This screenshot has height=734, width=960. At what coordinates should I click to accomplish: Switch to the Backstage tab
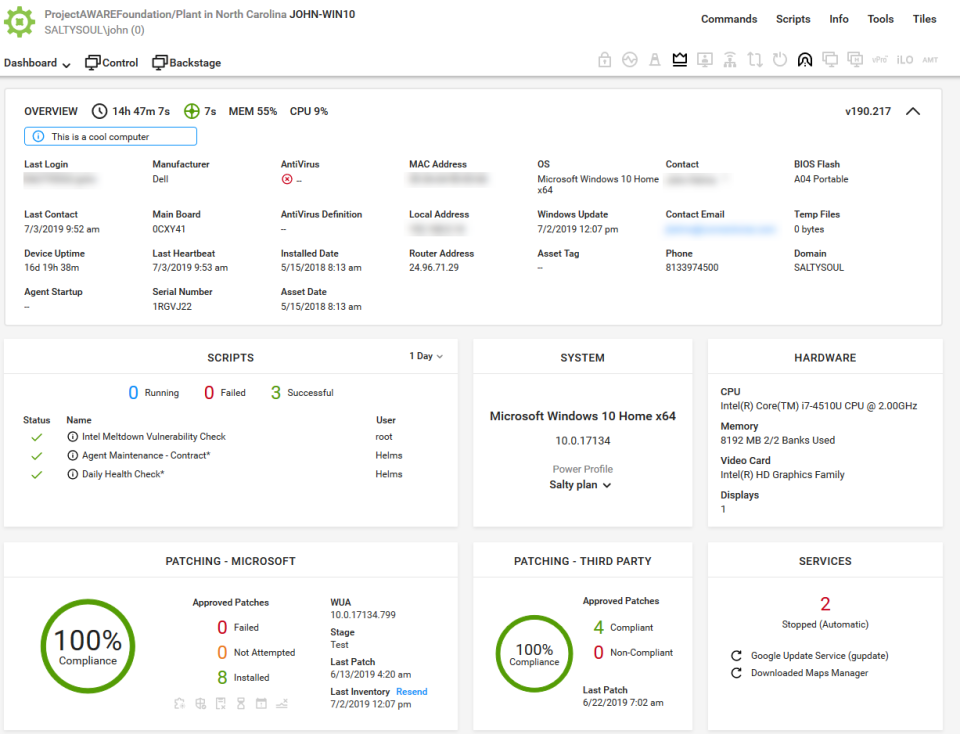(186, 62)
